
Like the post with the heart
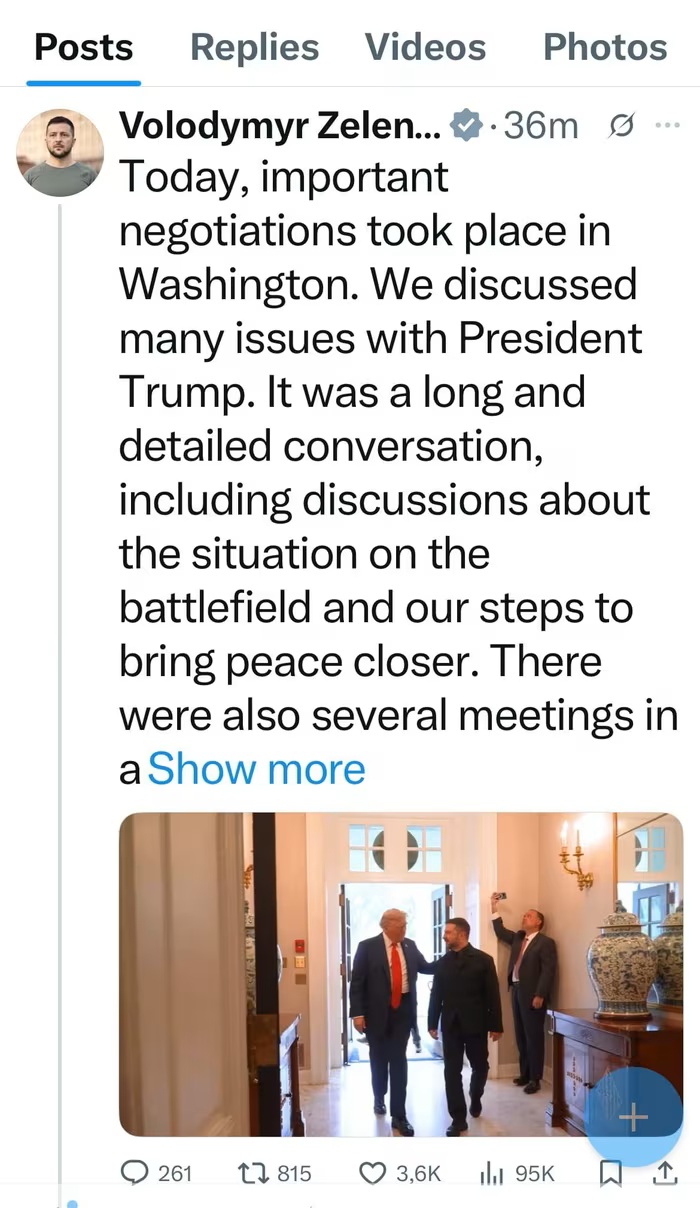click(372, 1173)
